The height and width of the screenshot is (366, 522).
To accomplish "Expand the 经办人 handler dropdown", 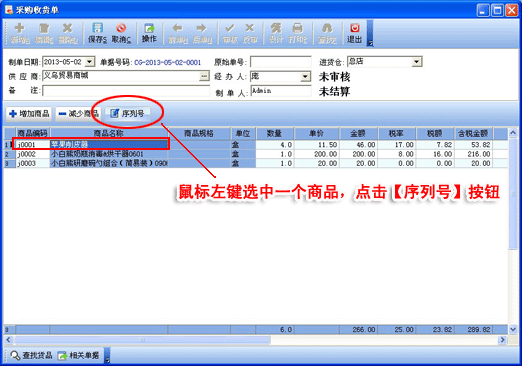I will (x=305, y=77).
